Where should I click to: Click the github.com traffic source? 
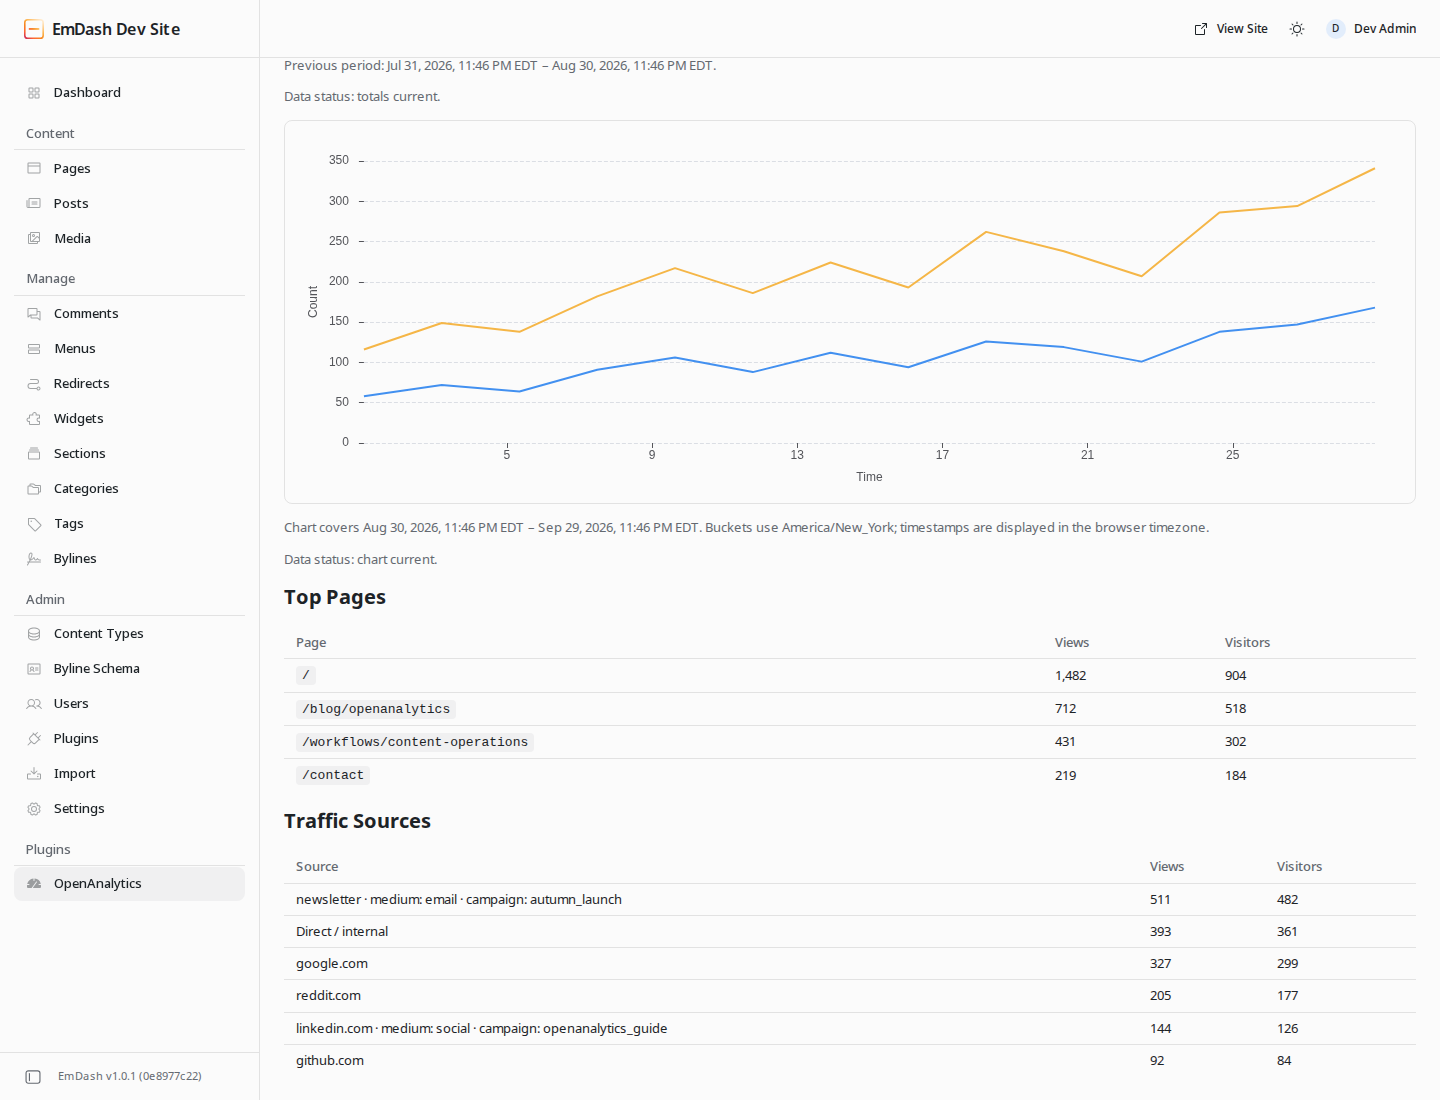point(330,1061)
